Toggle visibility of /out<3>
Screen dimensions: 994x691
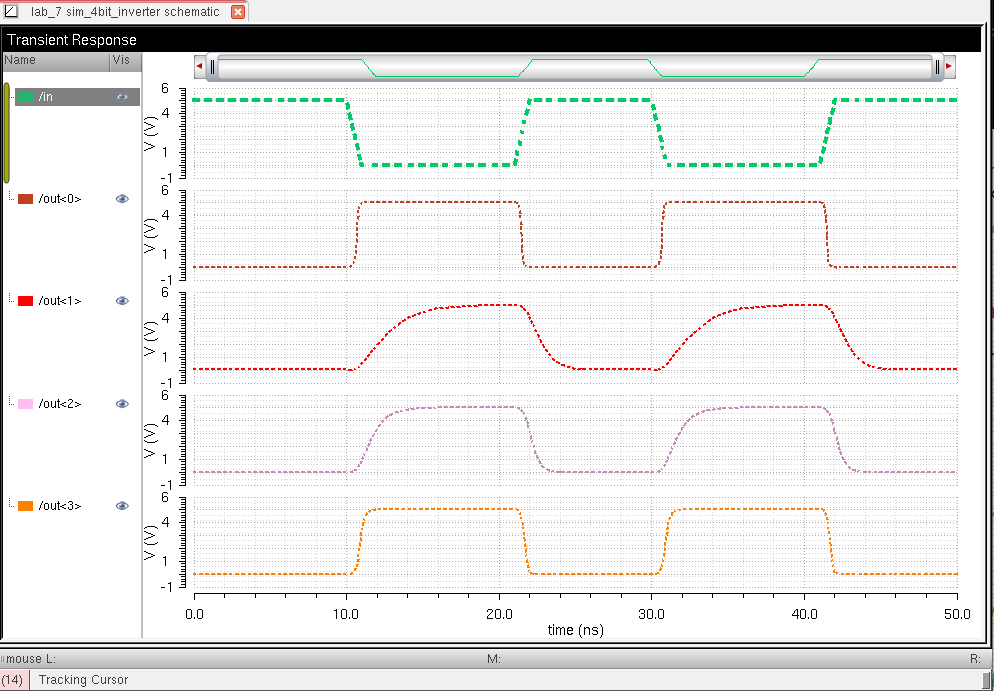[x=122, y=506]
